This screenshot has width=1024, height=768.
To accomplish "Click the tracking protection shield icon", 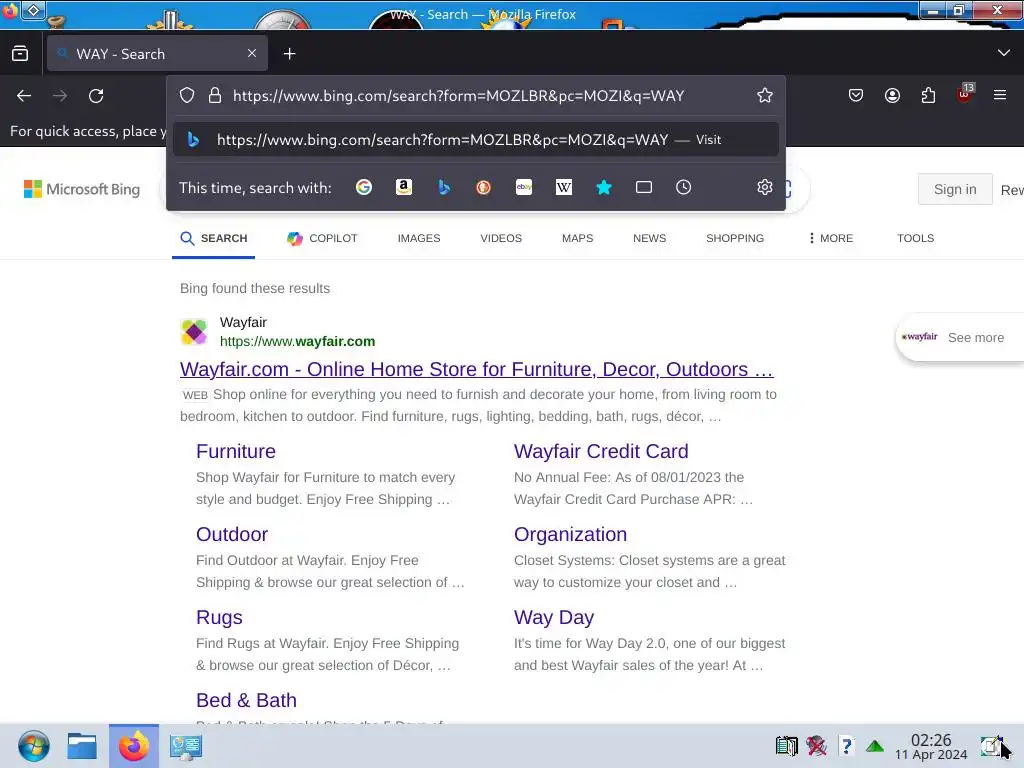I will [187, 95].
